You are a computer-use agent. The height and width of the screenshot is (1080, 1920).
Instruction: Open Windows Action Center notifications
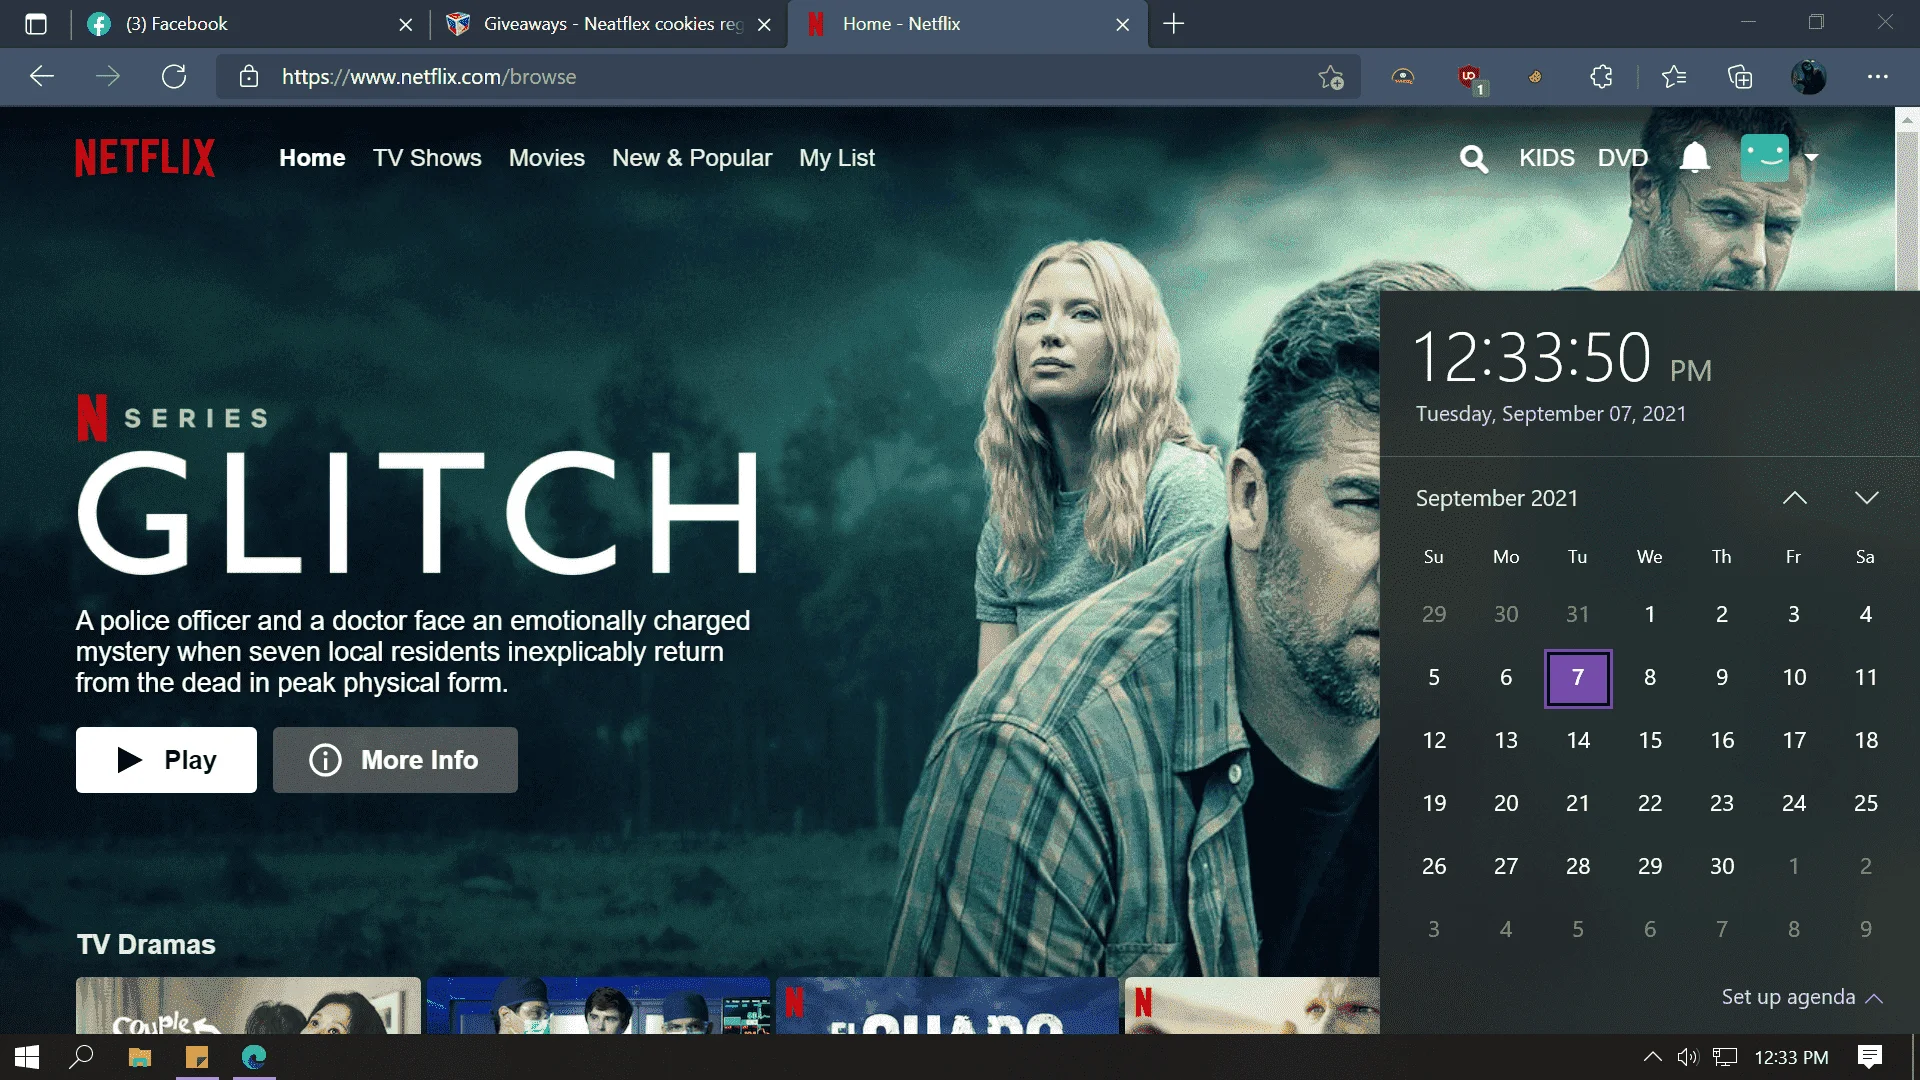click(x=1869, y=1057)
